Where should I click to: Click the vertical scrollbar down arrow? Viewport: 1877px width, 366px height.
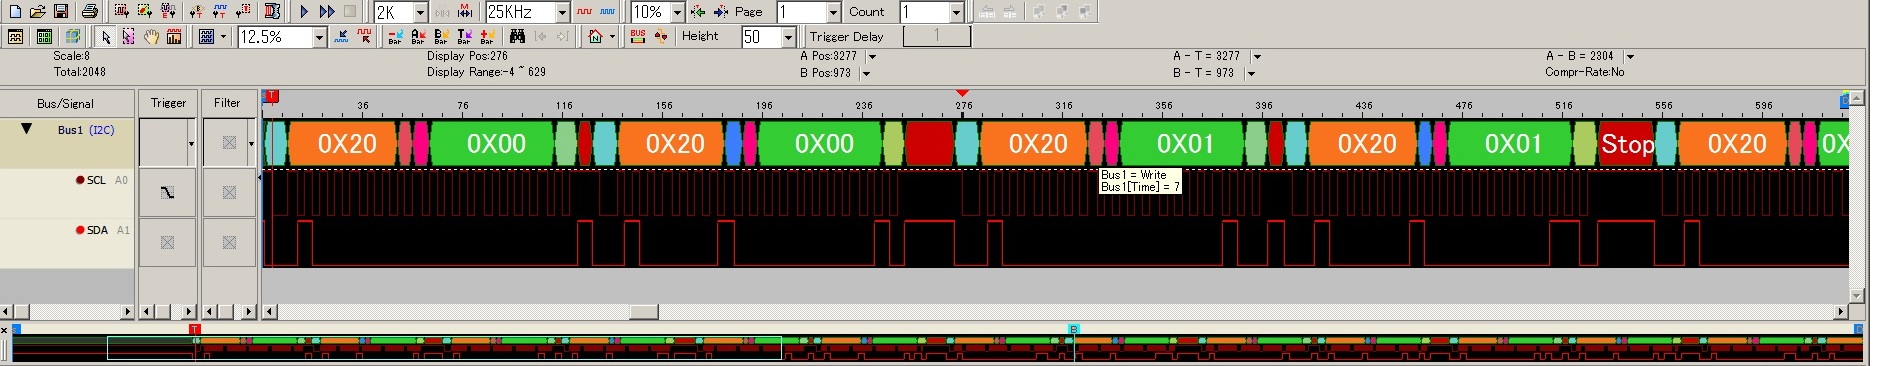coord(1857,296)
